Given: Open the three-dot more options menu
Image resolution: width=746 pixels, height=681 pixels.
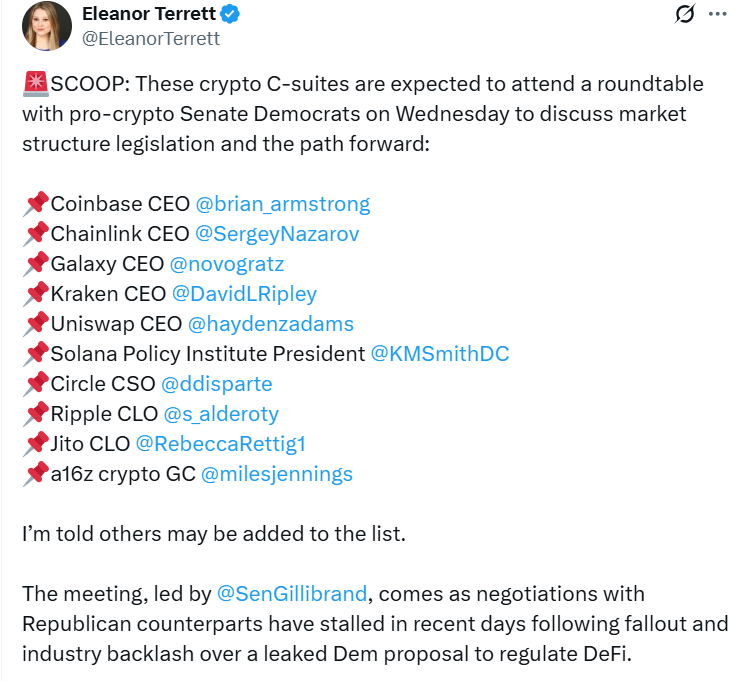Looking at the screenshot, I should (718, 15).
